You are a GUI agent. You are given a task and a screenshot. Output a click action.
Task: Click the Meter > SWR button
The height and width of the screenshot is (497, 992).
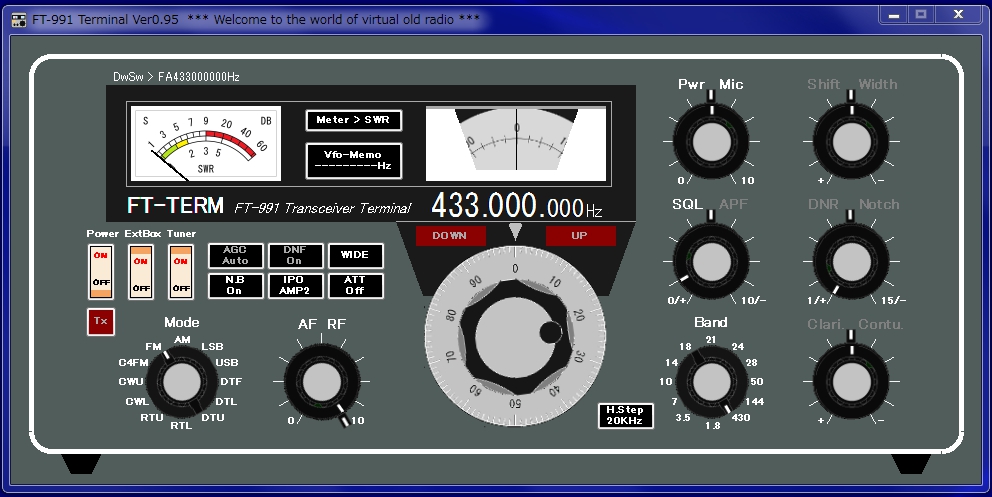354,120
